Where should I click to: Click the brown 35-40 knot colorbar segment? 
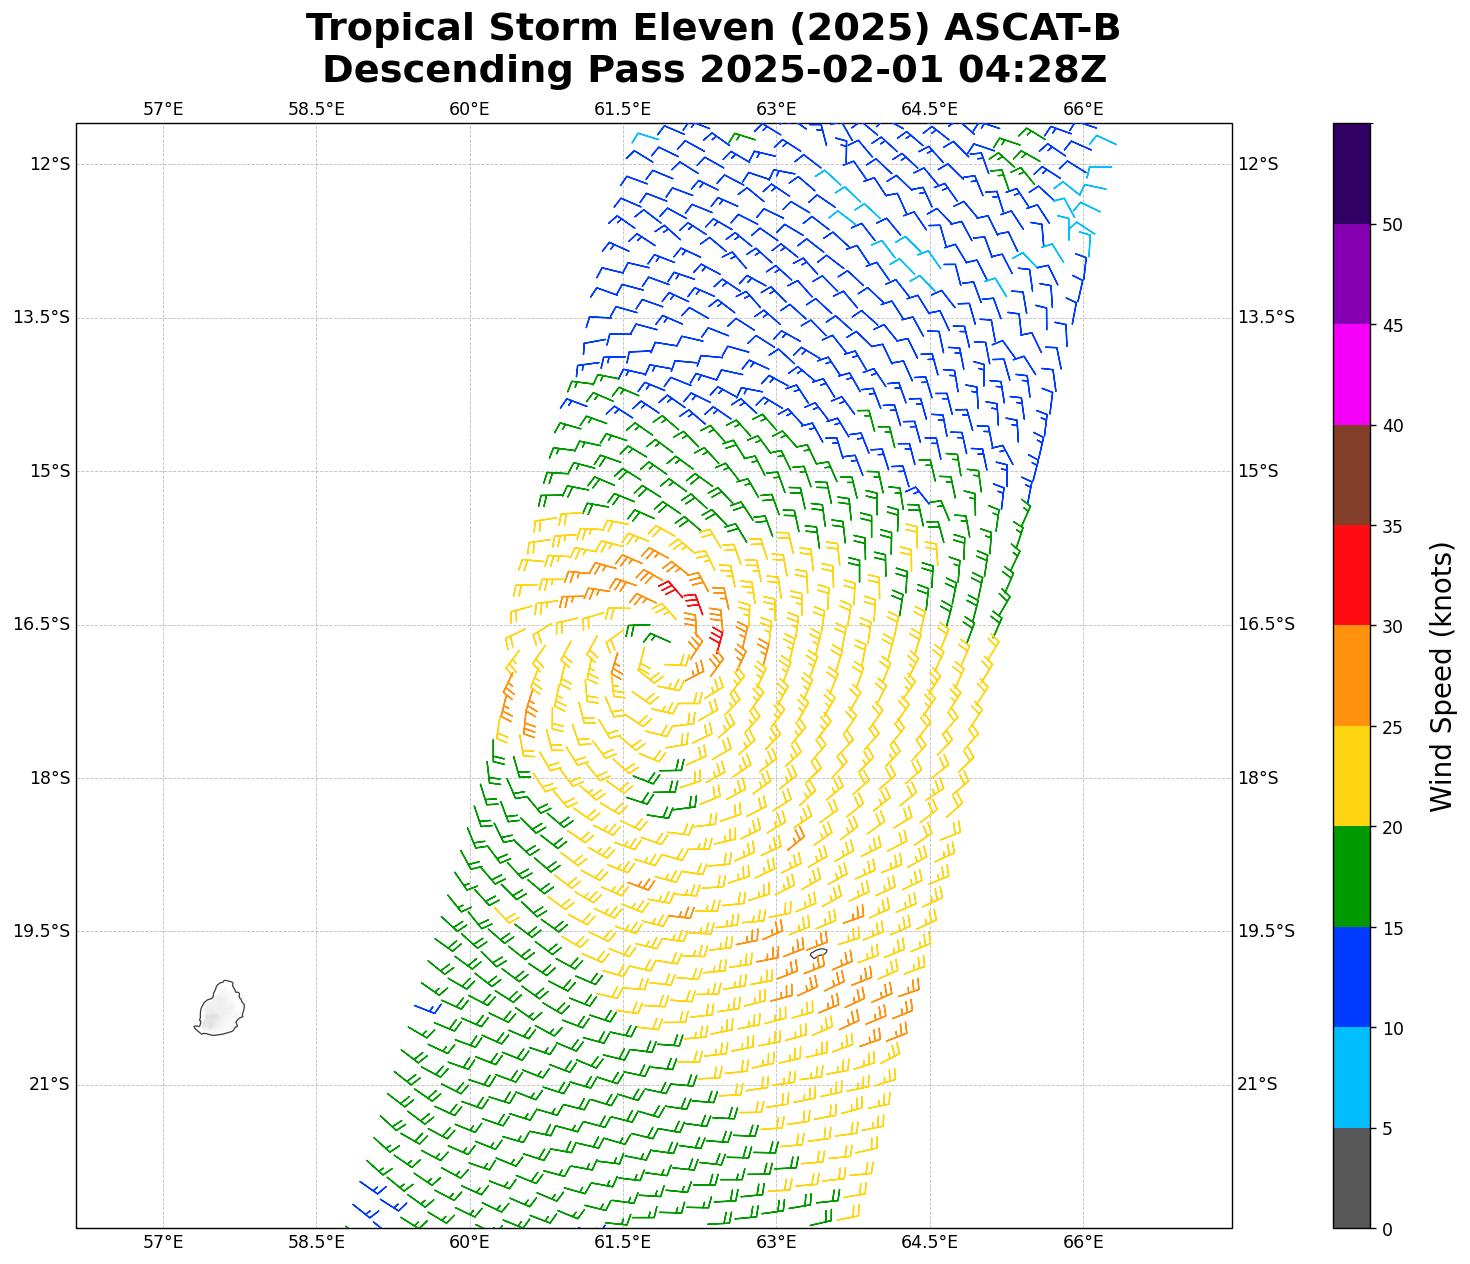pyautogui.click(x=1351, y=475)
